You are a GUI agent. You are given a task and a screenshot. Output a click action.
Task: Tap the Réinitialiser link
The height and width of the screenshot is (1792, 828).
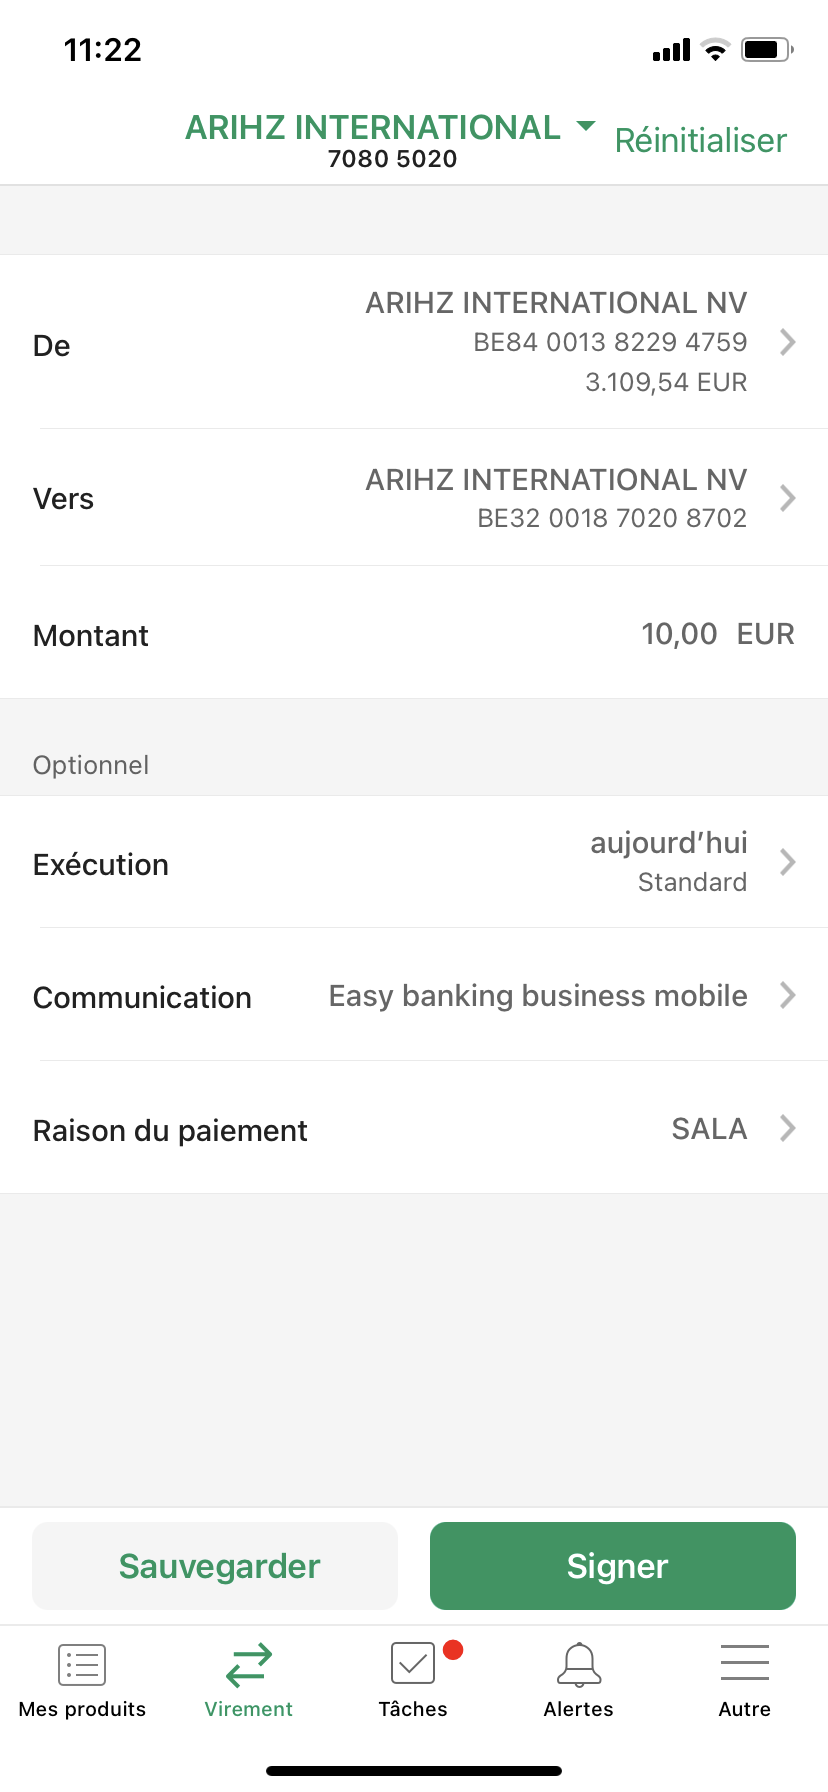click(x=701, y=141)
